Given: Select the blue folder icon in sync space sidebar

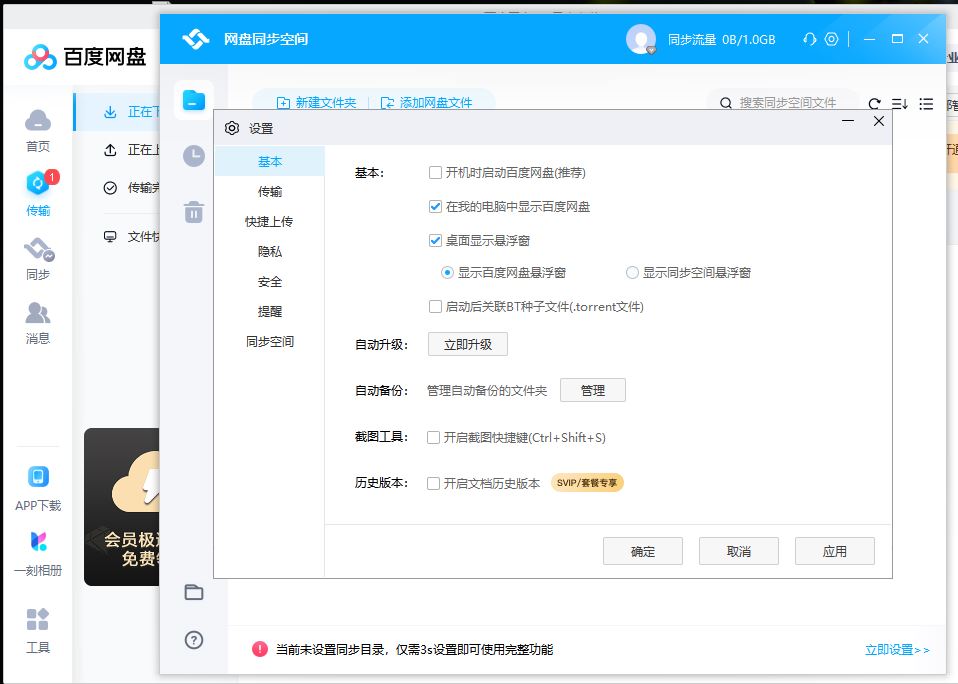Looking at the screenshot, I should 194,100.
